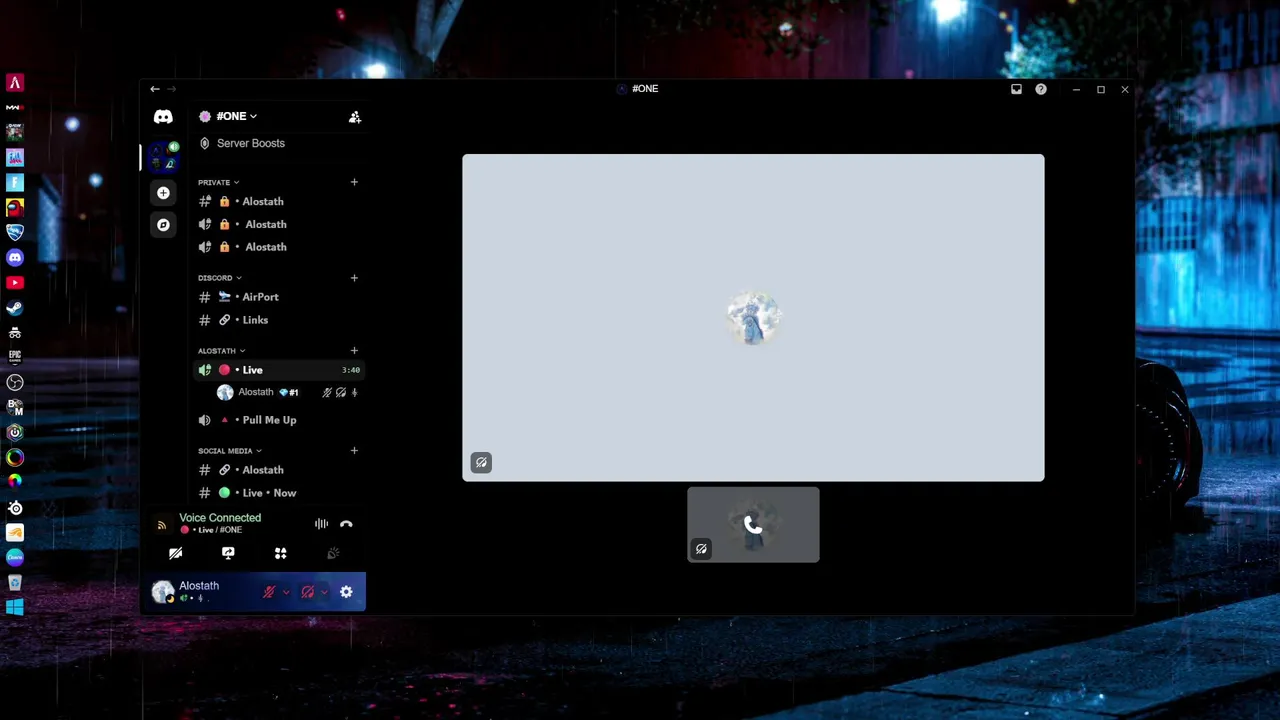Open the Discover servers compass icon
This screenshot has width=1280, height=720.
click(163, 225)
